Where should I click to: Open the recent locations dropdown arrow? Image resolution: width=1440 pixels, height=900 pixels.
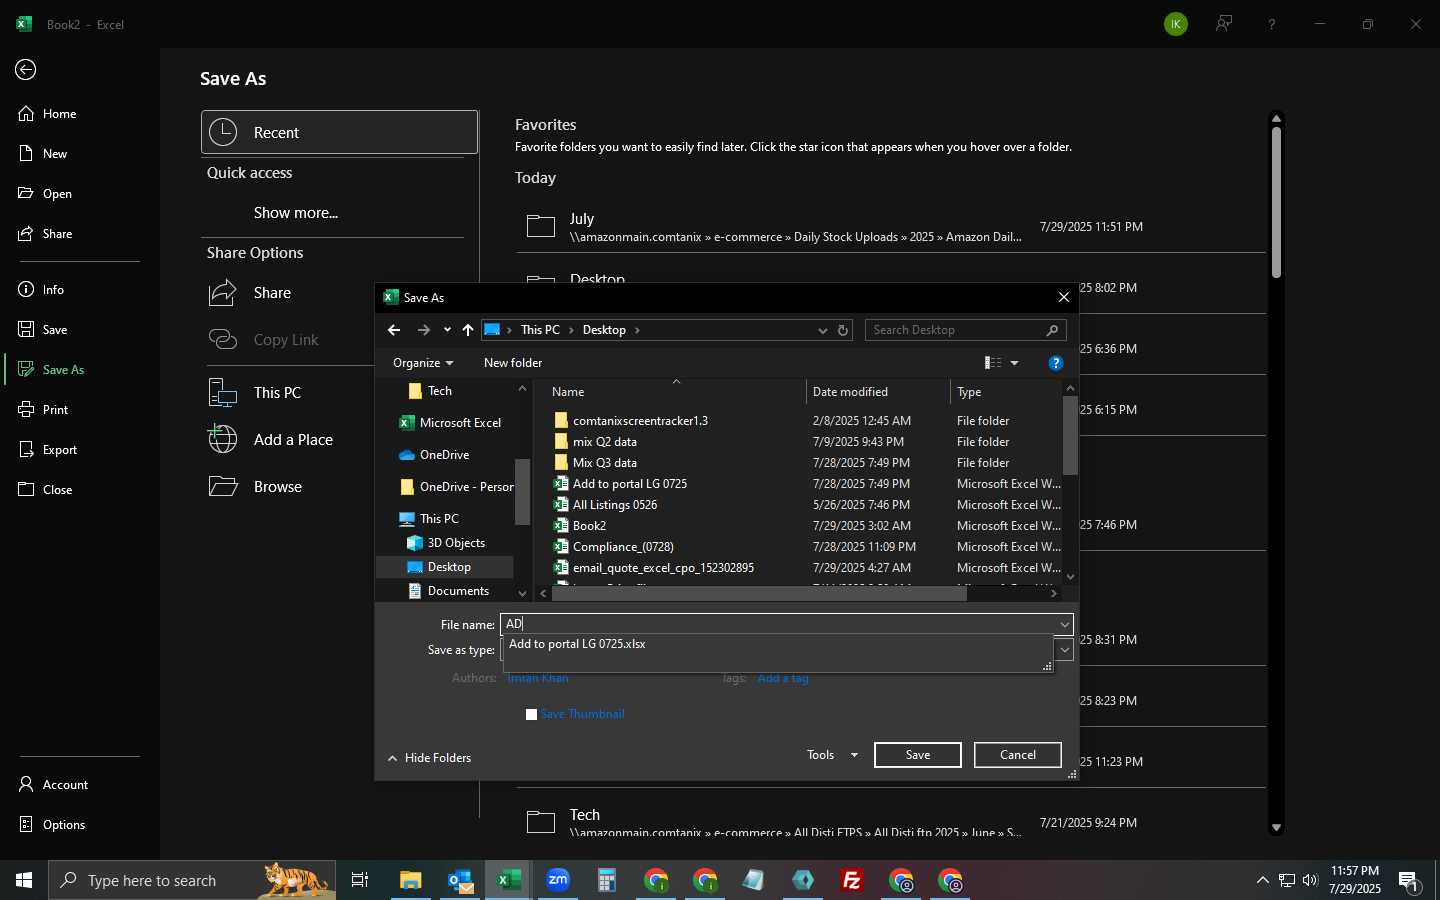coord(447,330)
